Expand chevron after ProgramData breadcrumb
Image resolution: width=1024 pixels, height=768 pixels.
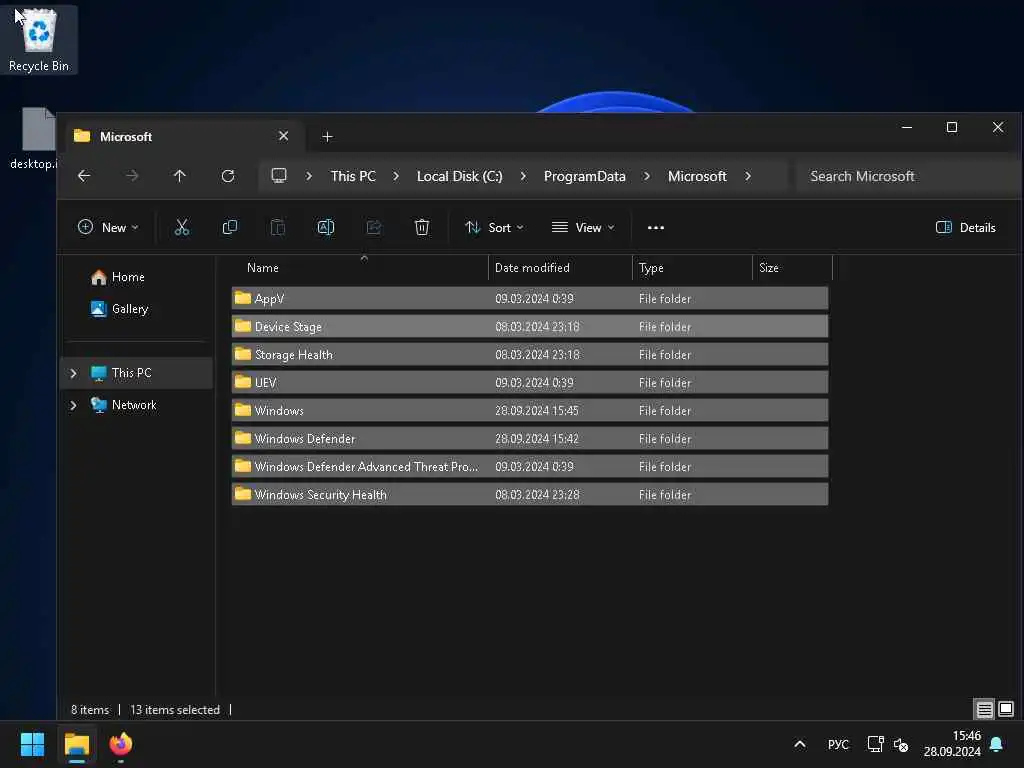(647, 176)
